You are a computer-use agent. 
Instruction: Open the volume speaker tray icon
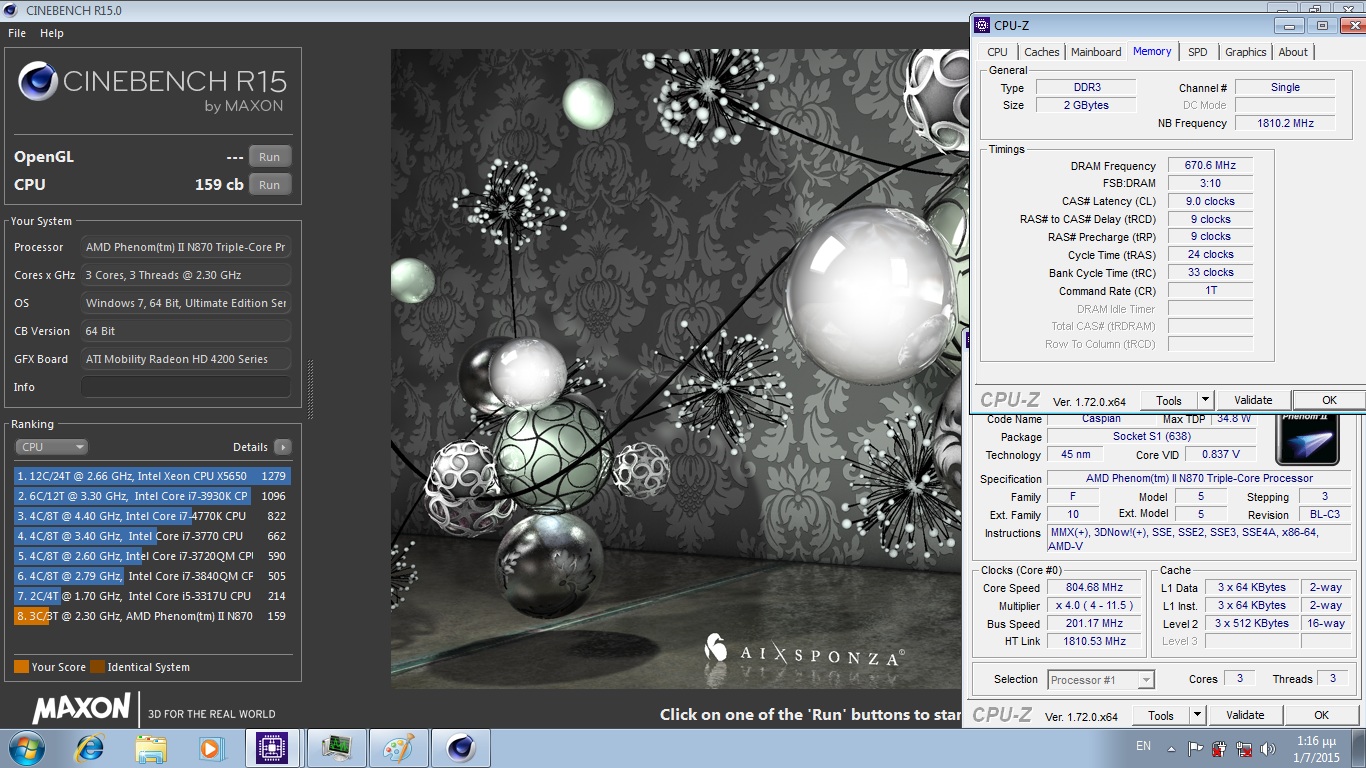[1268, 748]
